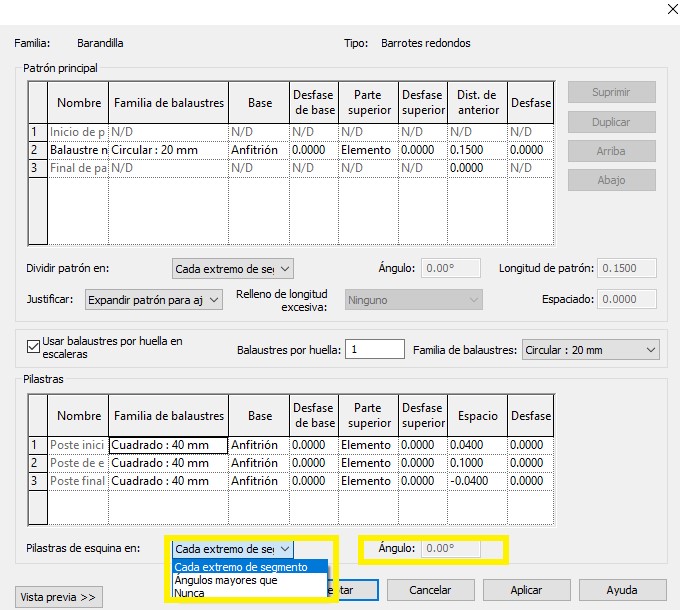The width and height of the screenshot is (680, 610).
Task: Click the 'Poste inicial' Cuadrado : 40 mm cell
Action: 168,445
